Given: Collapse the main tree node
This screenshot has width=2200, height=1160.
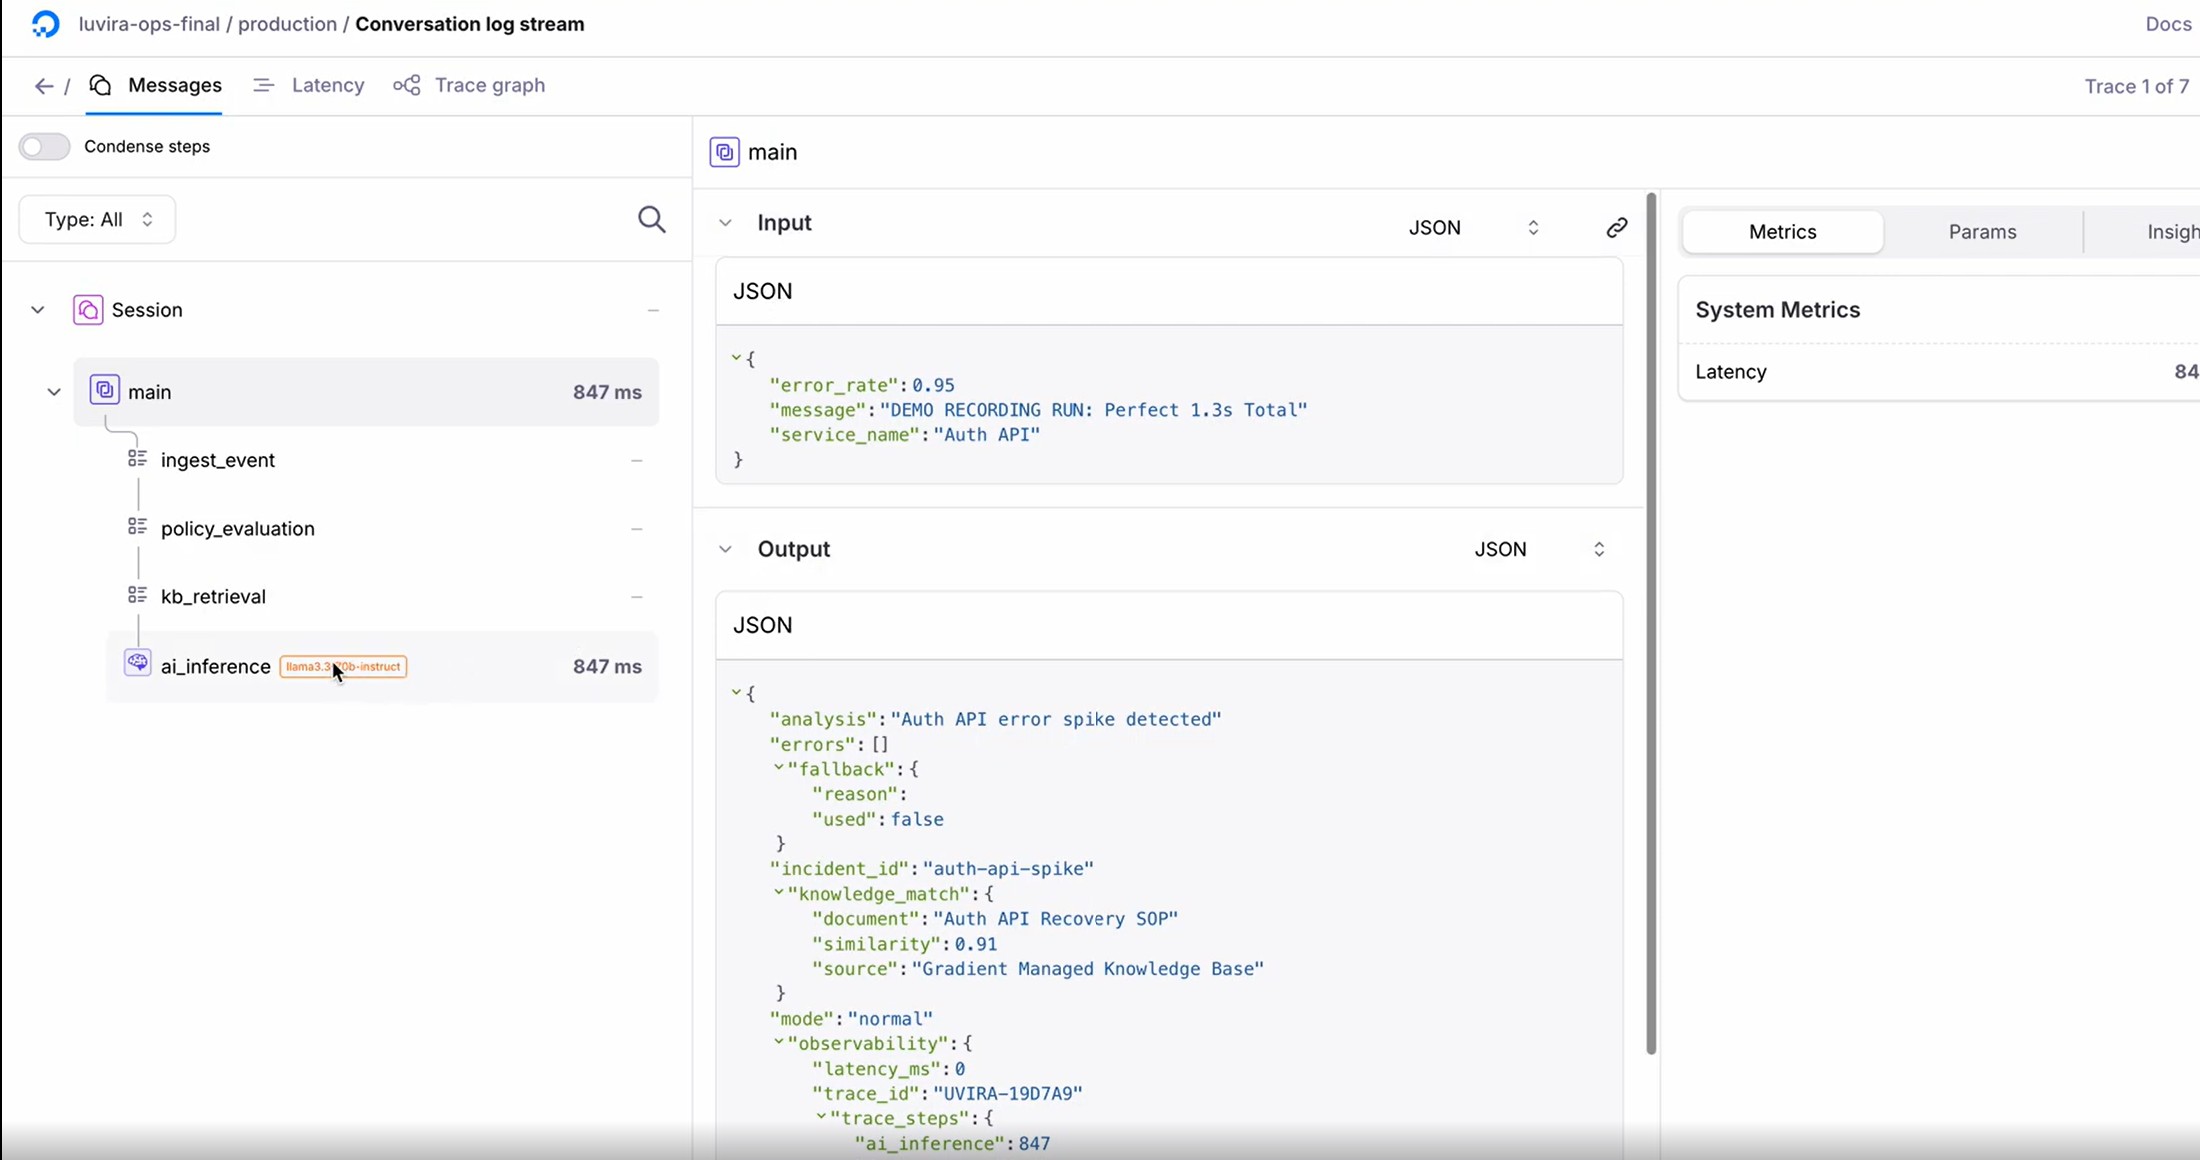Looking at the screenshot, I should [x=54, y=392].
